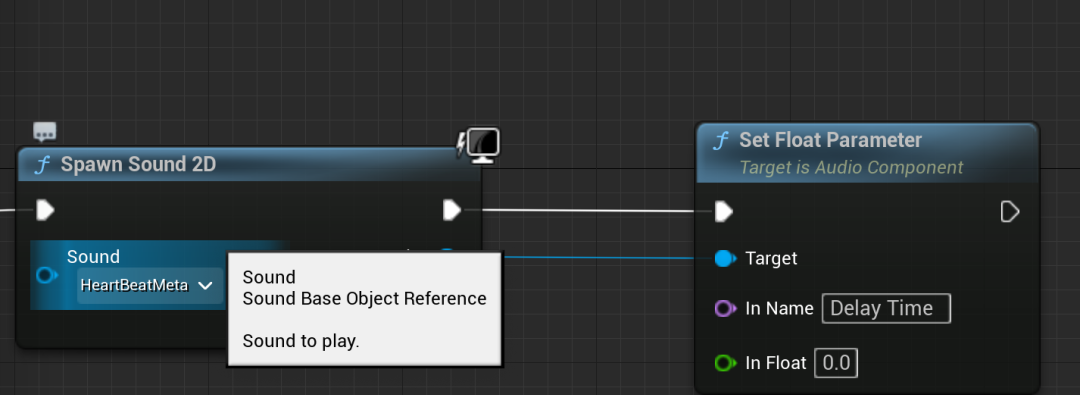Click the Set Float Parameter exec output pin
This screenshot has width=1080, height=395.
[x=1009, y=212]
